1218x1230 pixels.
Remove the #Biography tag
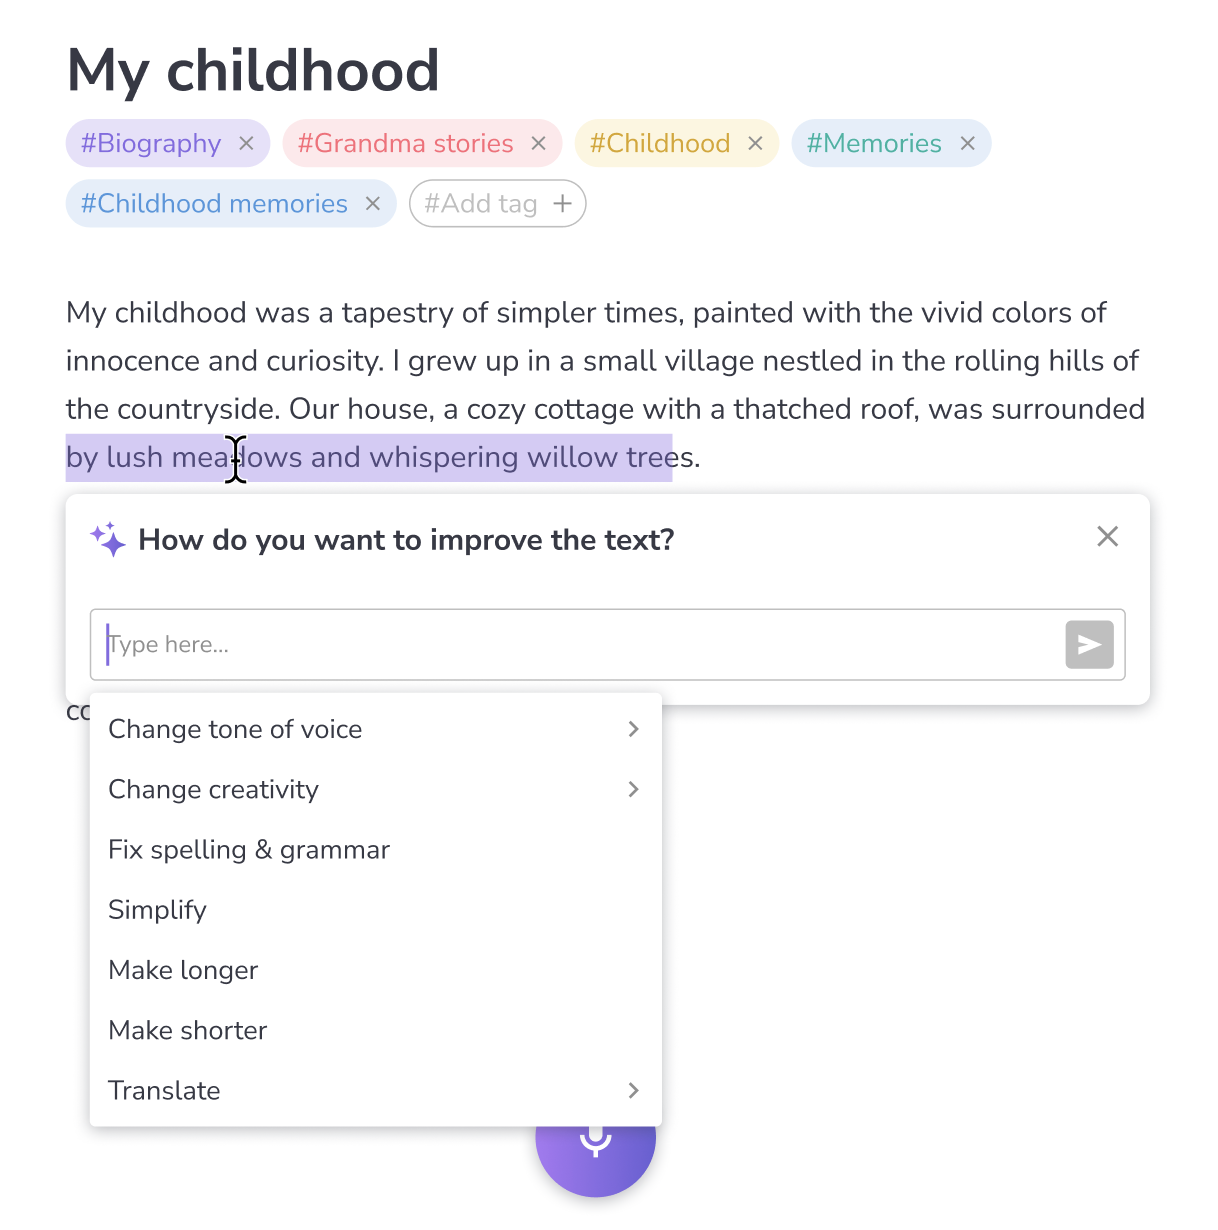247,144
